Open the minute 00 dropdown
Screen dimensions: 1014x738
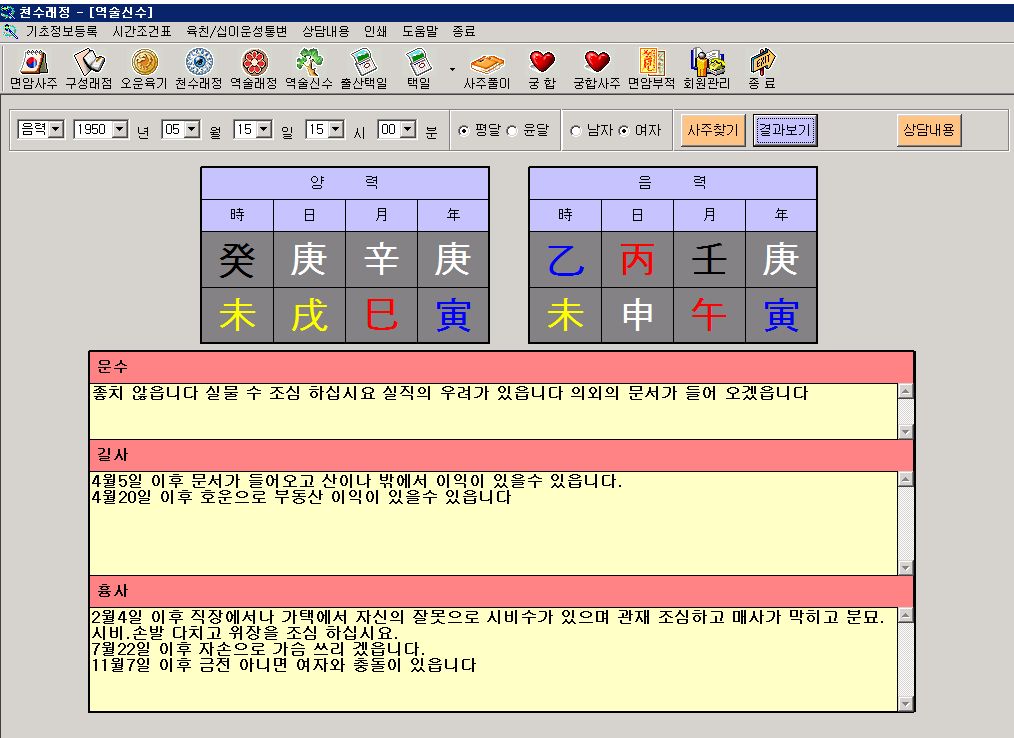408,129
